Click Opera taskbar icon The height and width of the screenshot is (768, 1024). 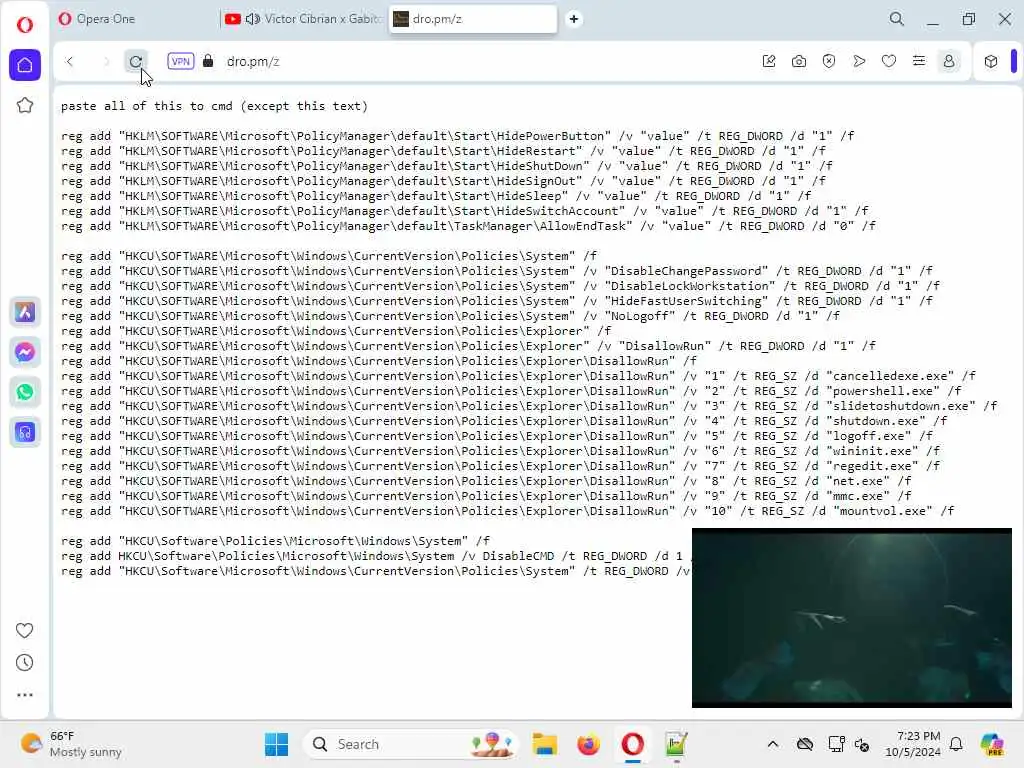pos(632,744)
